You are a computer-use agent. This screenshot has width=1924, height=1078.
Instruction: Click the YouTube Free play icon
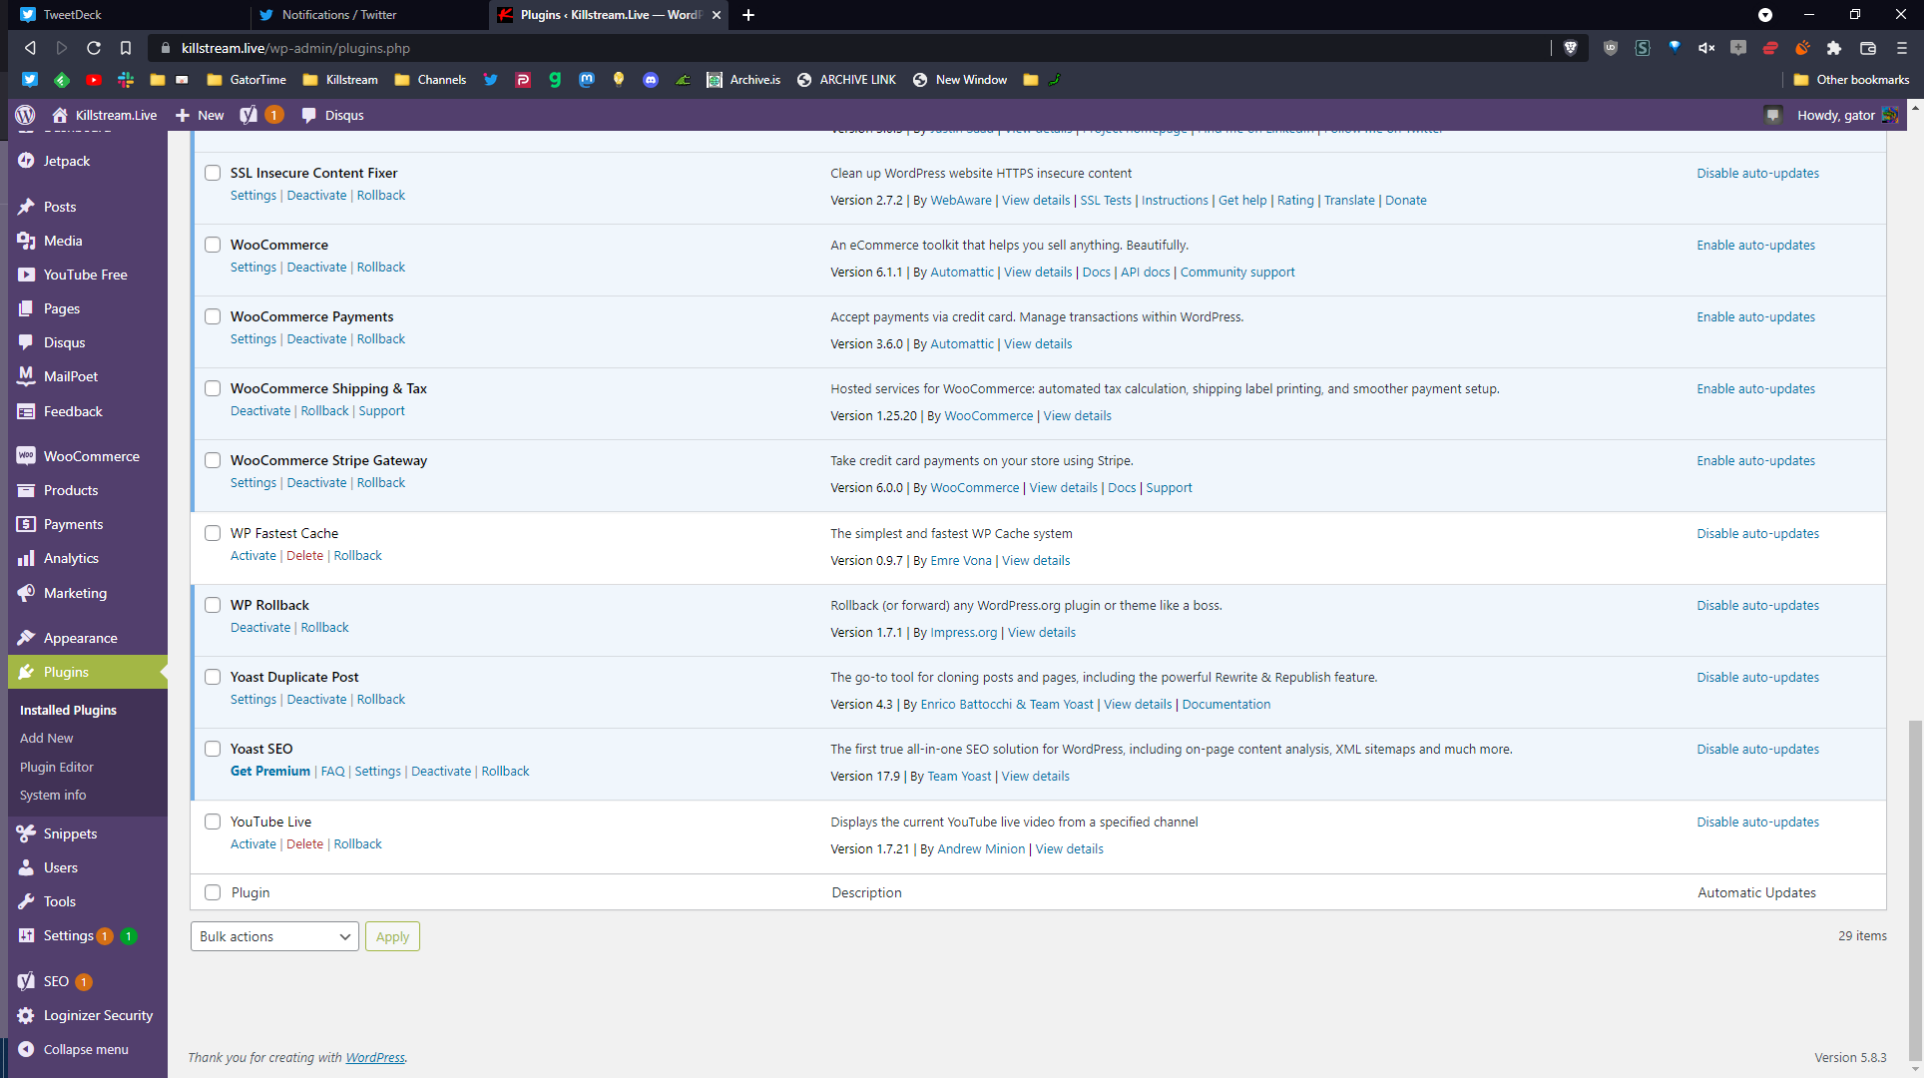tap(26, 275)
